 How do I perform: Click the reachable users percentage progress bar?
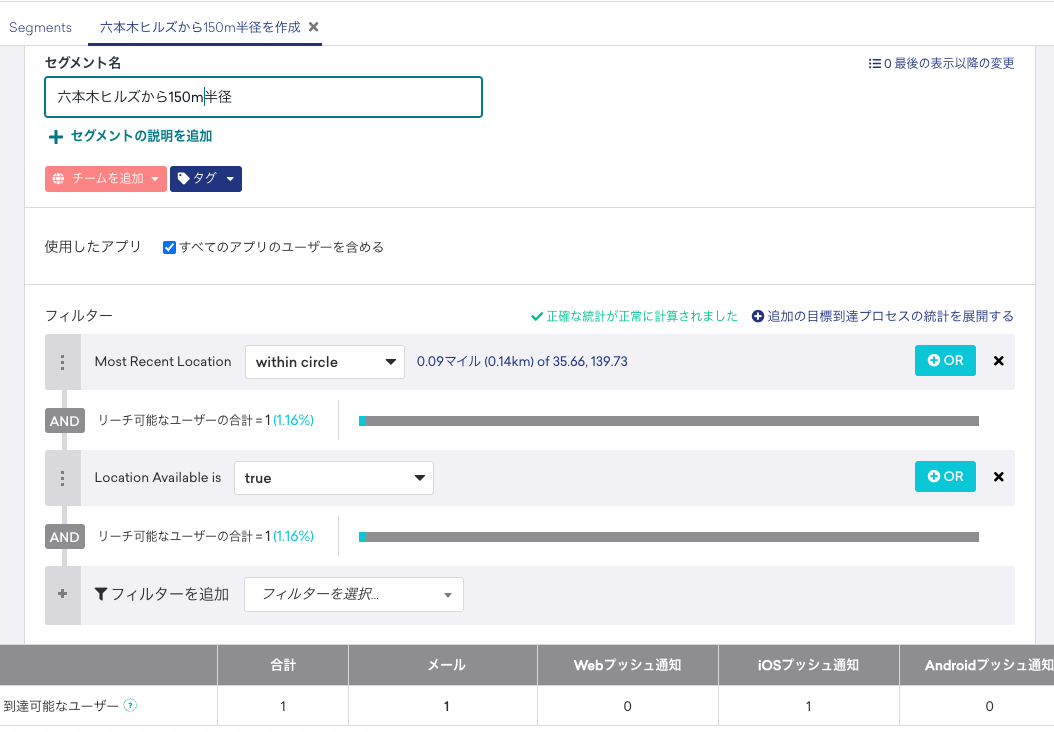pos(670,420)
